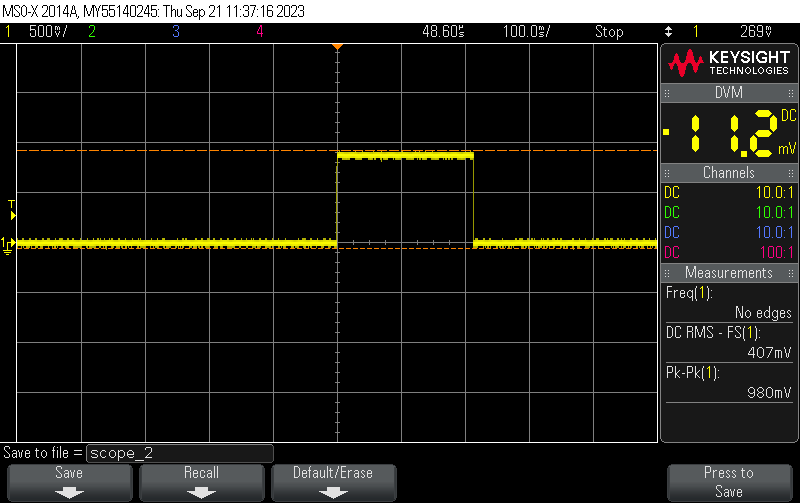Select channel 4 indicator in top bar
Screen dimensions: 800x503
pyautogui.click(x=260, y=32)
